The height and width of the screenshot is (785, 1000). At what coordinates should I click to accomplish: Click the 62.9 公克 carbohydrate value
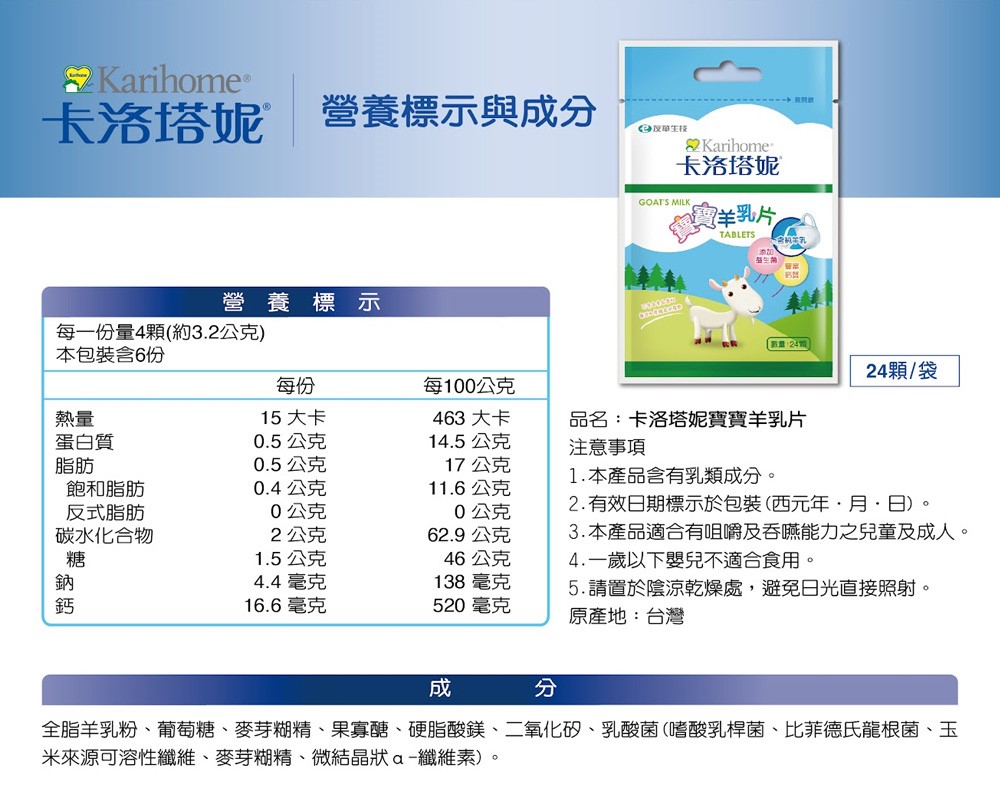pyautogui.click(x=469, y=534)
